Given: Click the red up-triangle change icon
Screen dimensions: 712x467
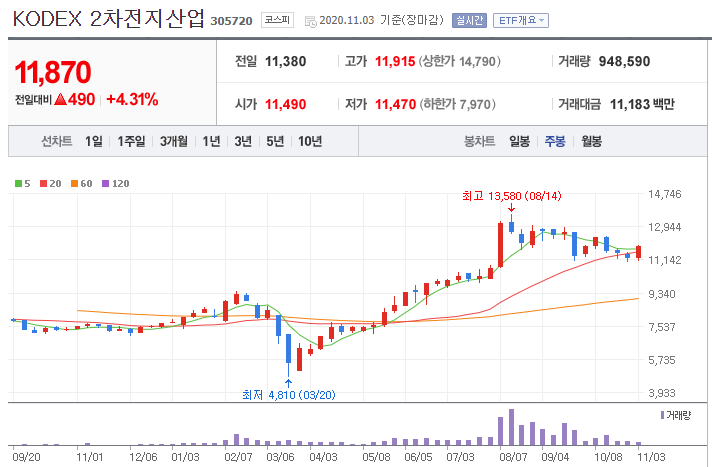Looking at the screenshot, I should [60, 99].
